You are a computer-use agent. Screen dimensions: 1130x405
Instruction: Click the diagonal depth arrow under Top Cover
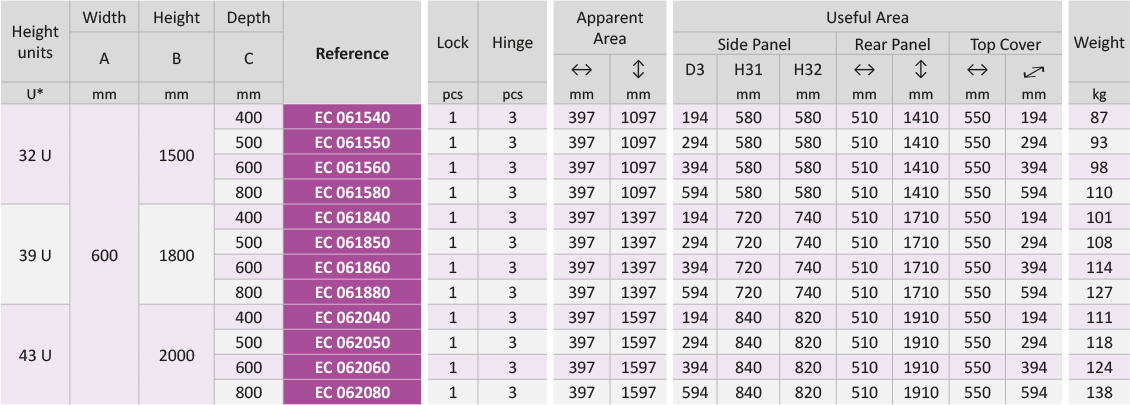[x=1034, y=70]
